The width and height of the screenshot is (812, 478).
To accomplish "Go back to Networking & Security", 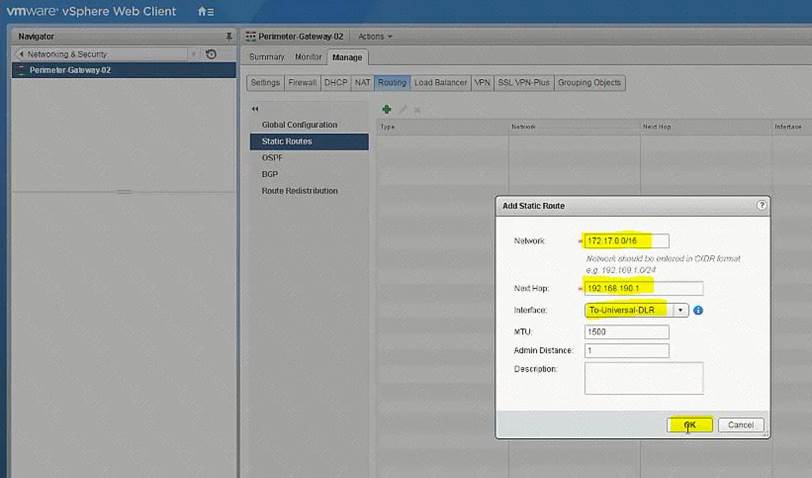I will point(100,54).
